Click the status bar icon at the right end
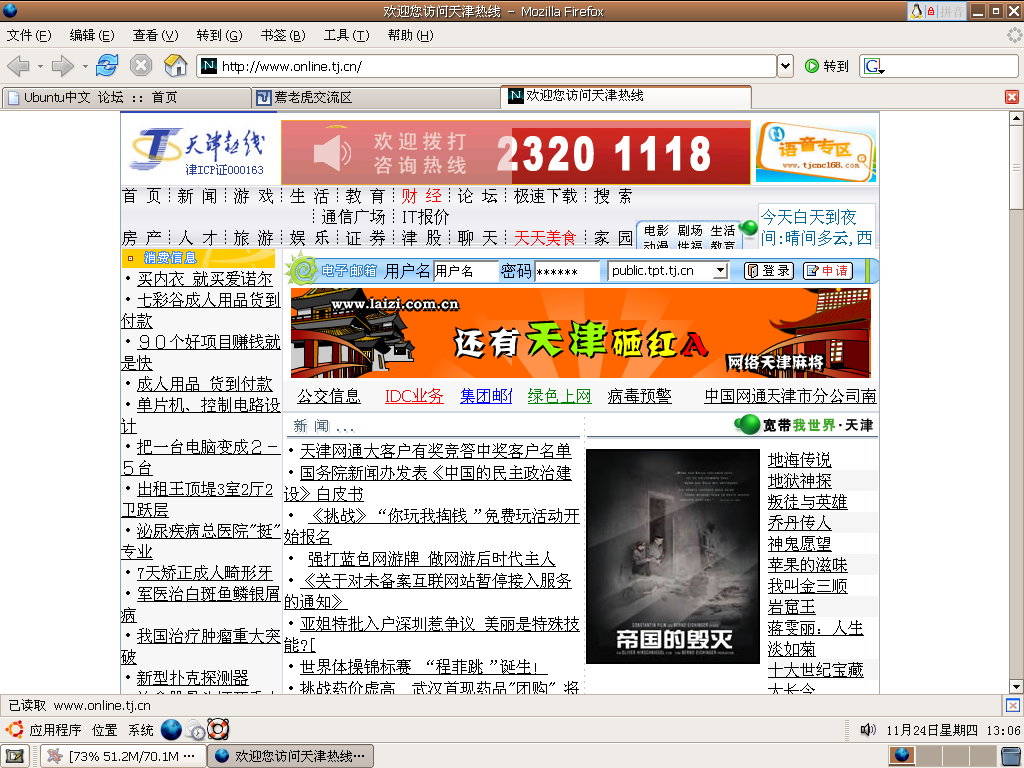 click(1012, 705)
